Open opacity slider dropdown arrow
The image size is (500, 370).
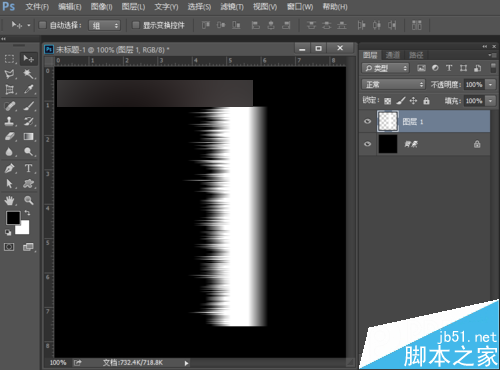(x=490, y=84)
